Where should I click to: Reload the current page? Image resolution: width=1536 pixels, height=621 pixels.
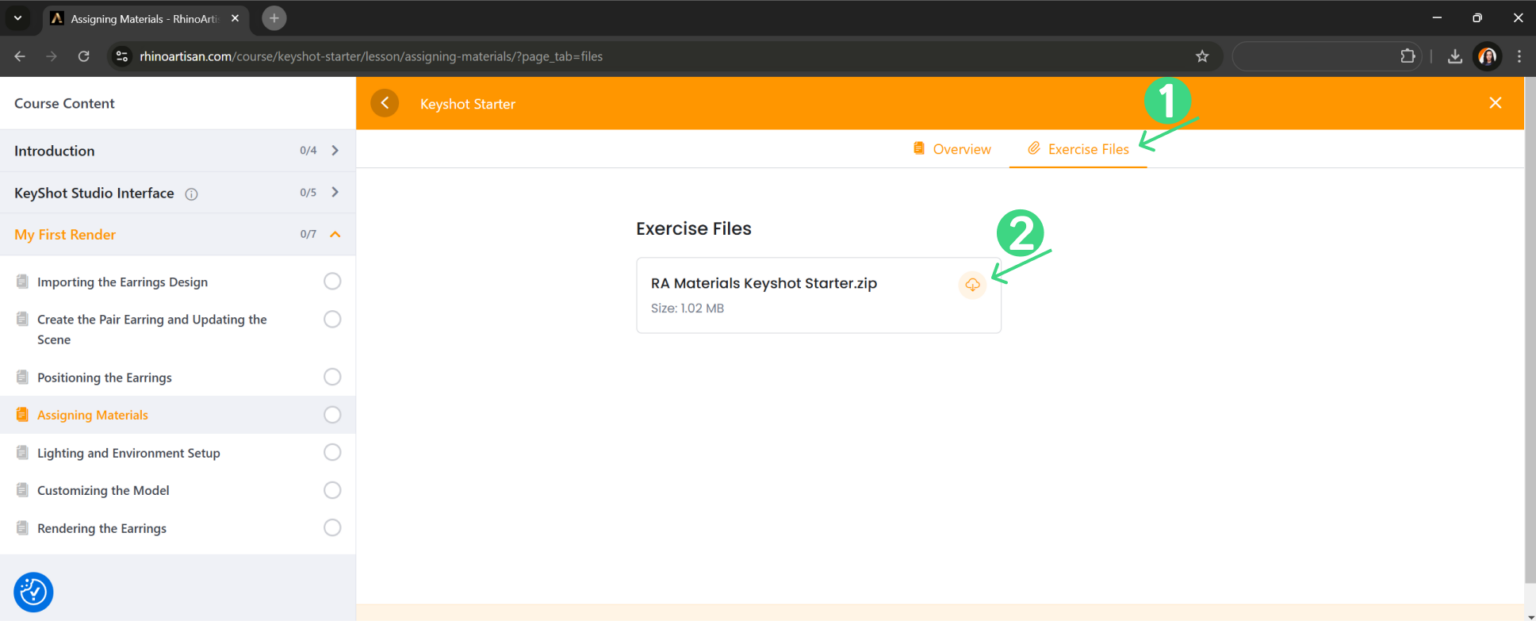click(x=84, y=56)
